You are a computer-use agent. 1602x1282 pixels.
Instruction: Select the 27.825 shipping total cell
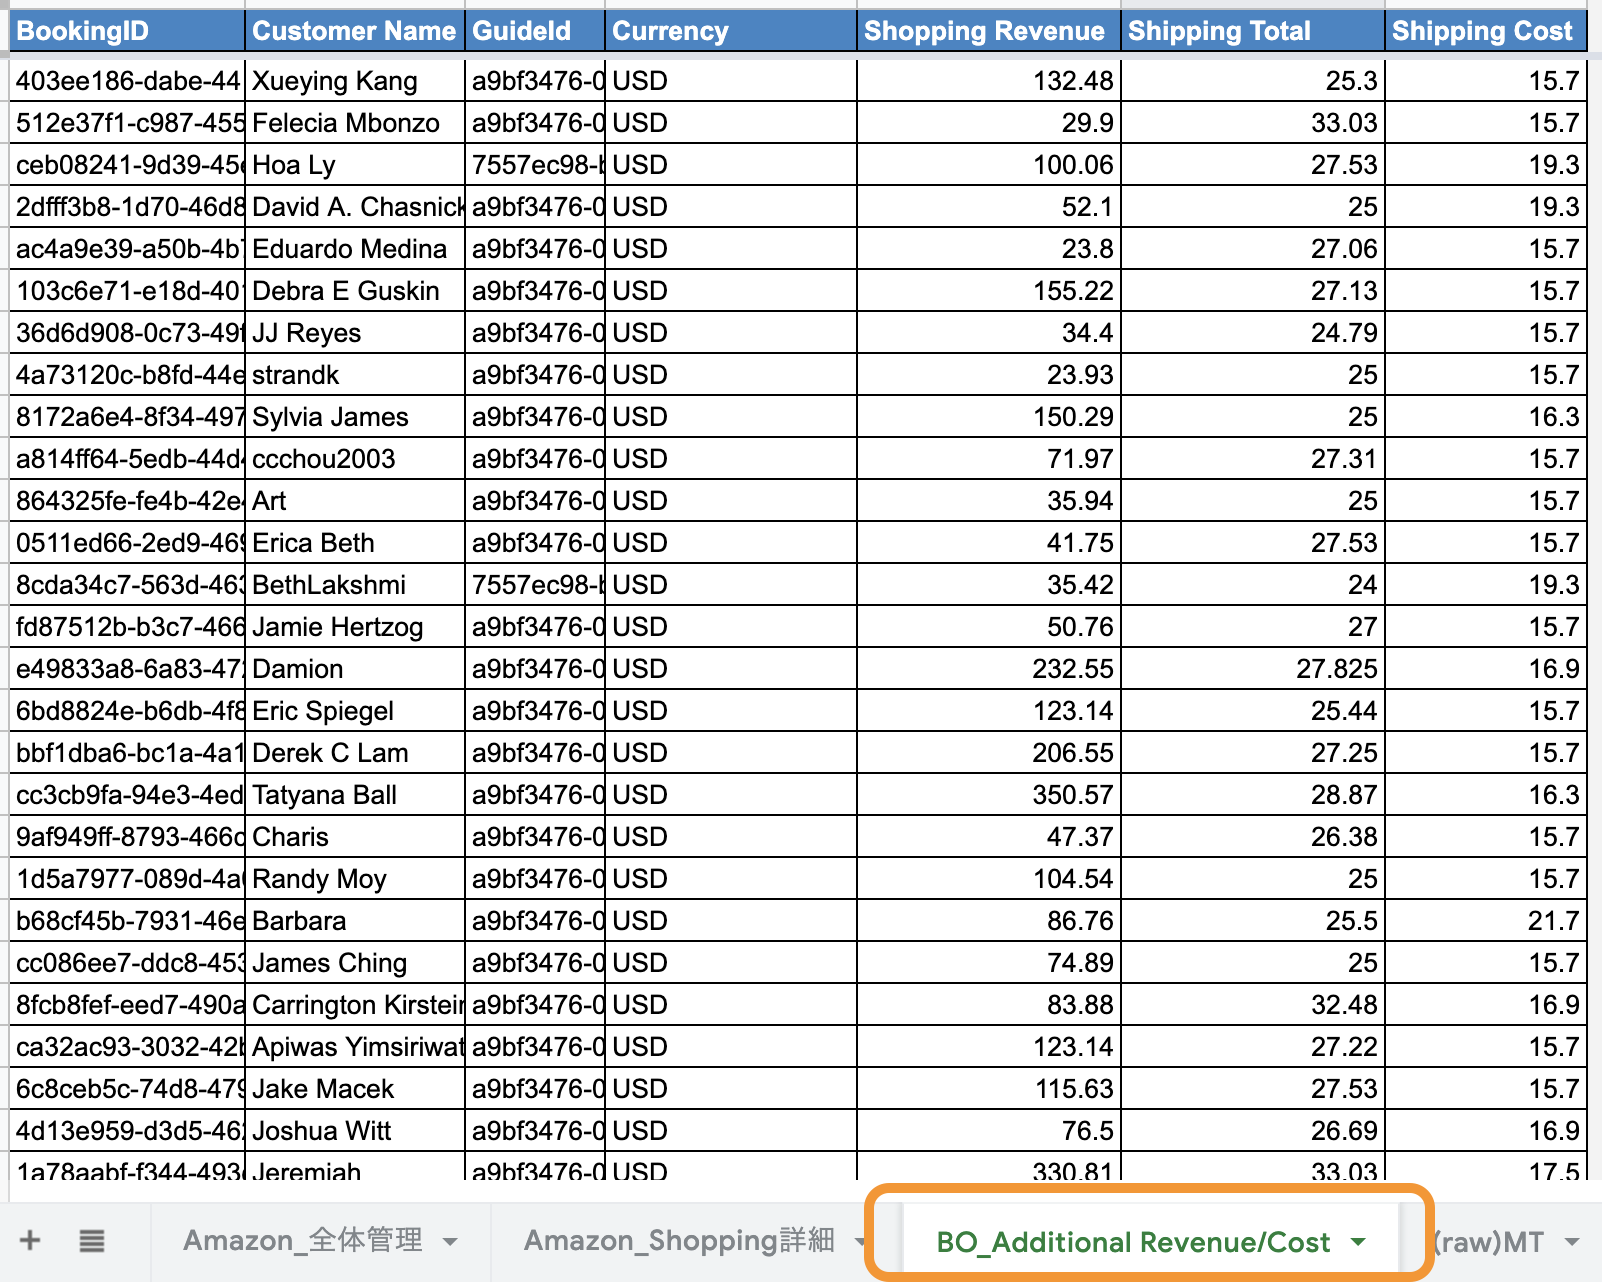pos(1252,669)
